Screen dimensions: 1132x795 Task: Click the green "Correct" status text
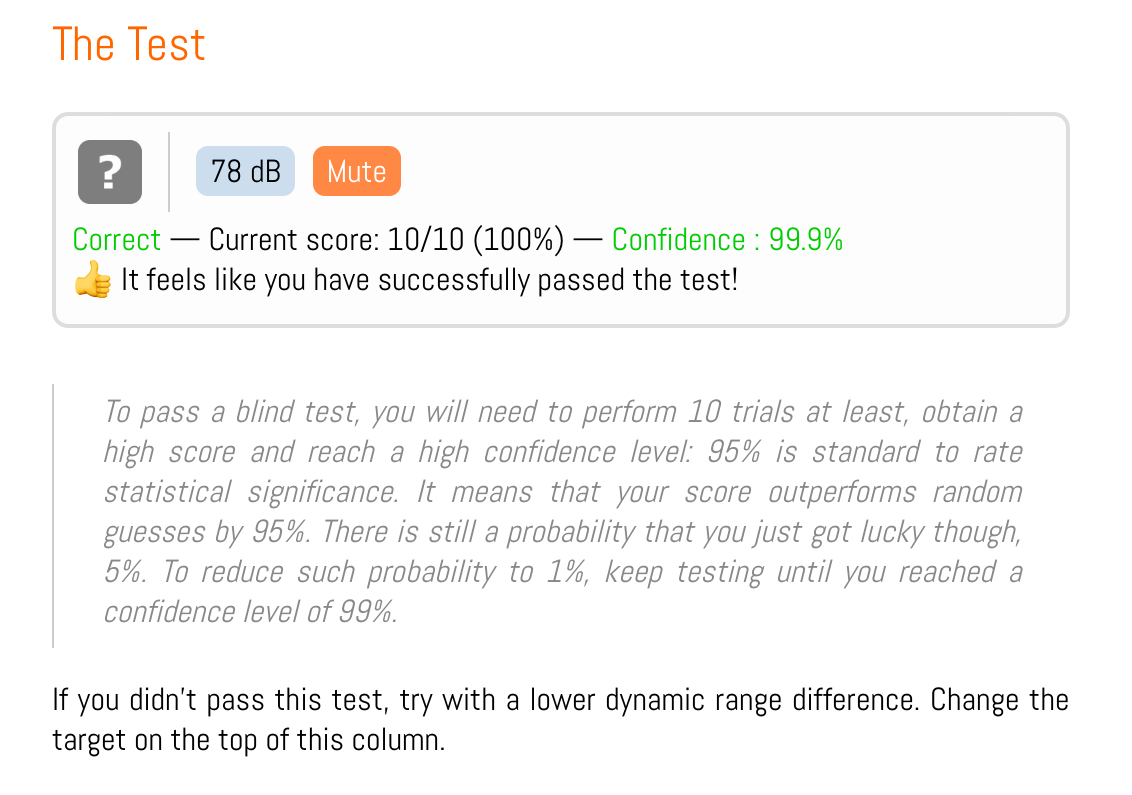(x=117, y=240)
